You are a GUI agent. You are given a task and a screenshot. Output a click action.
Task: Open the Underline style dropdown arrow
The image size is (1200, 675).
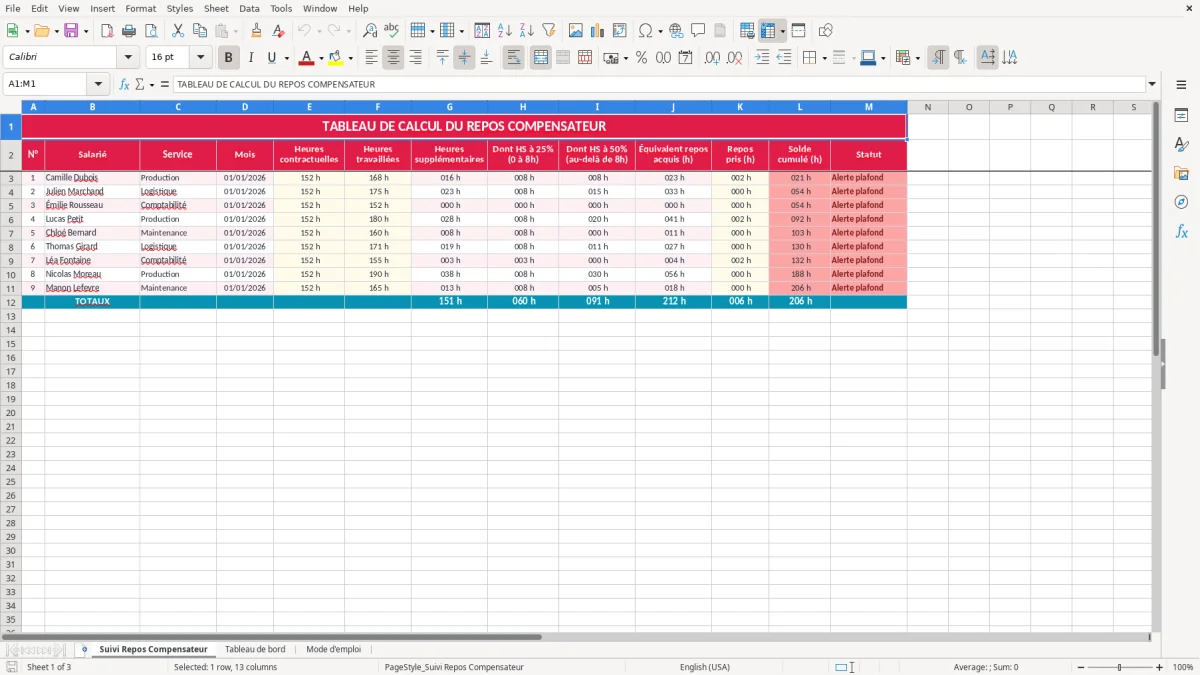click(286, 58)
